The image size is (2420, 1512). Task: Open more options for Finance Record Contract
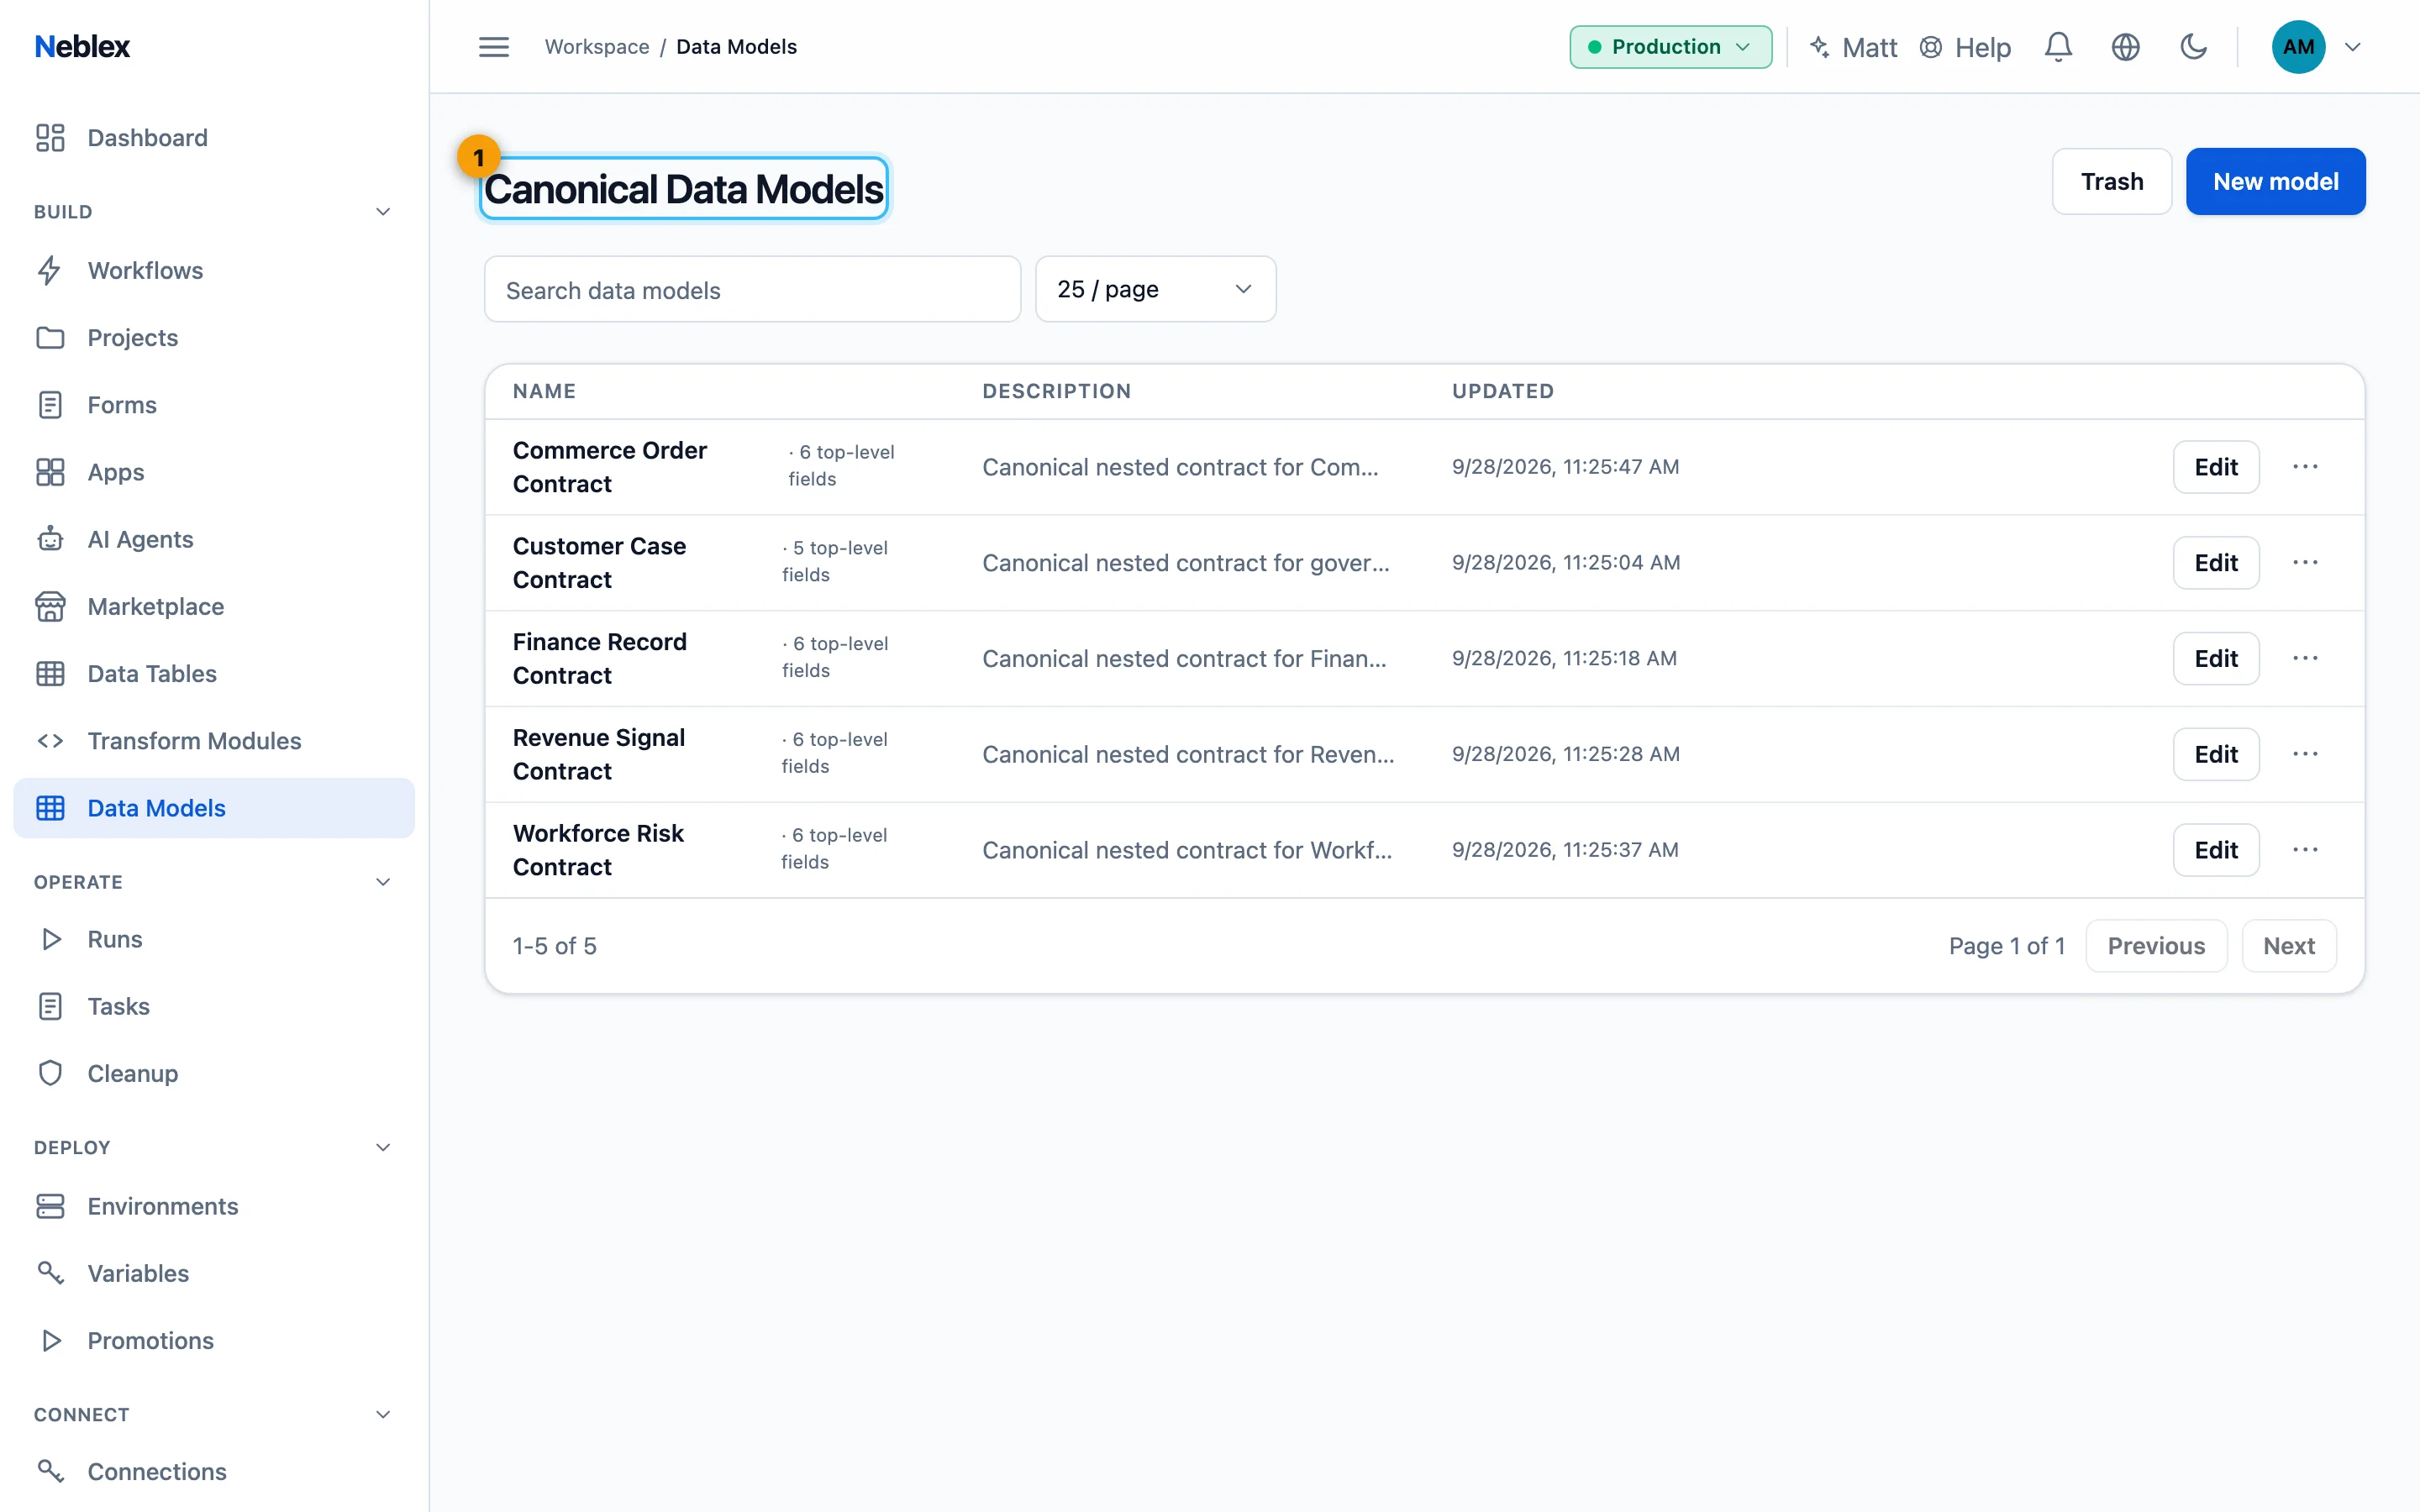tap(2305, 658)
